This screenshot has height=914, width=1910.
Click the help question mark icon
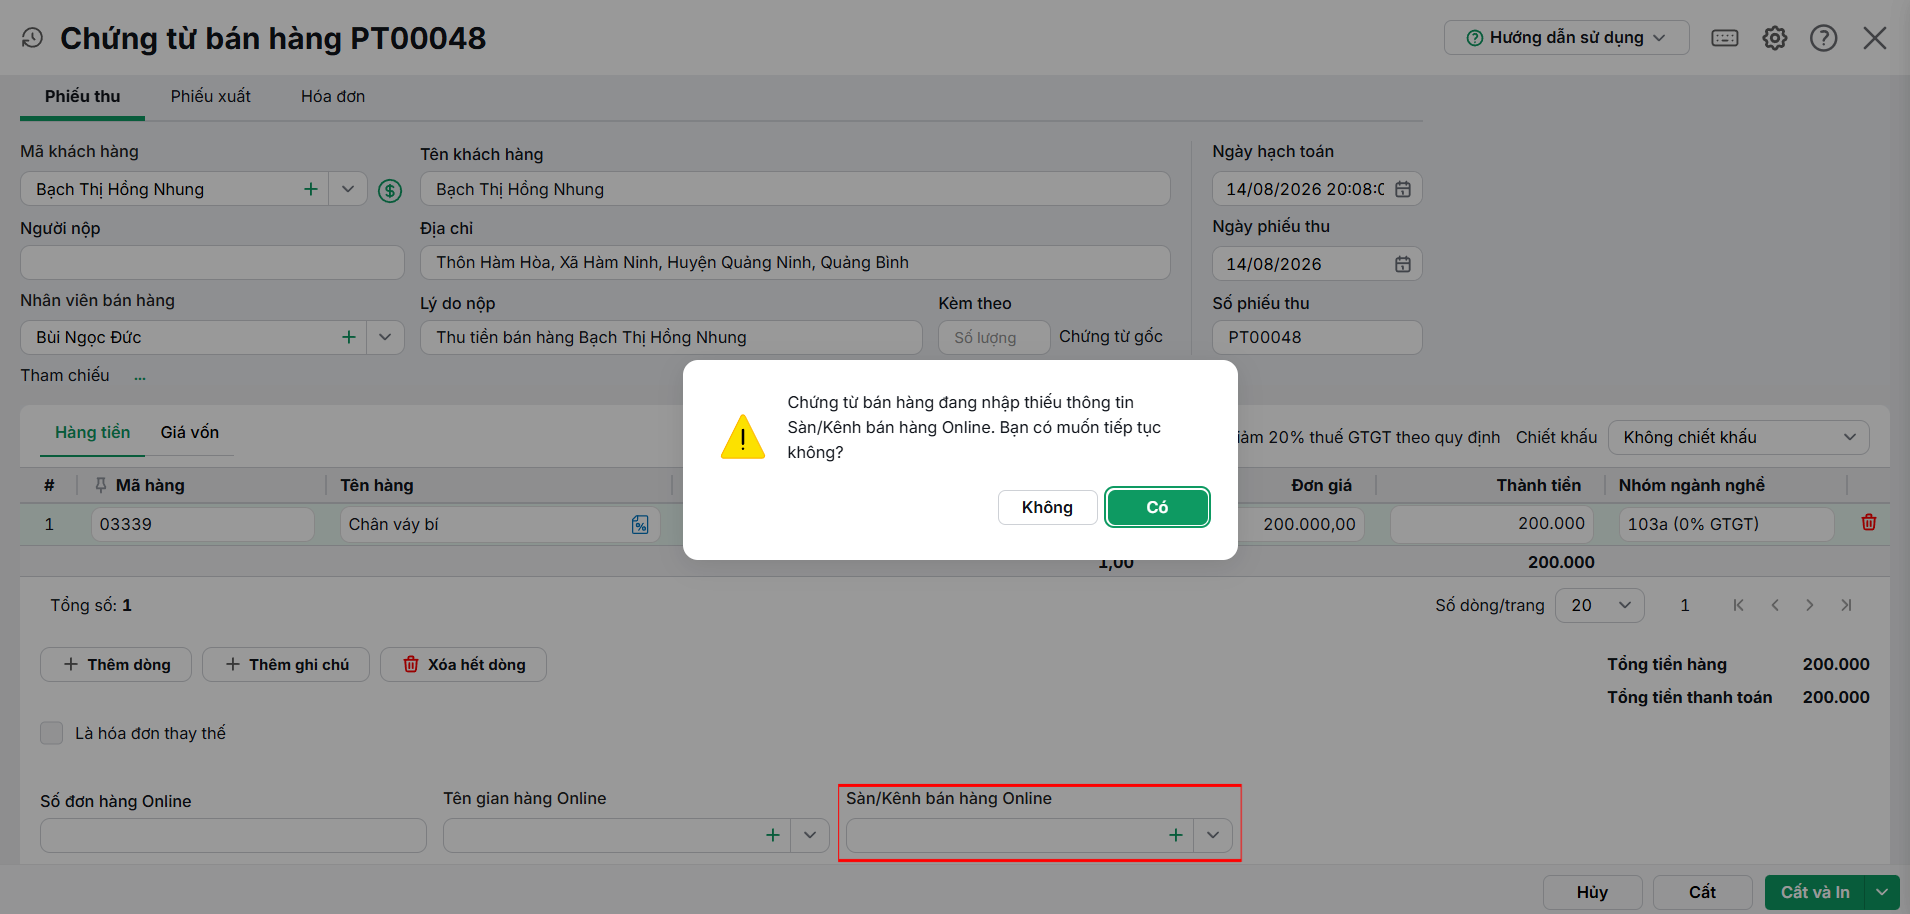(1824, 38)
